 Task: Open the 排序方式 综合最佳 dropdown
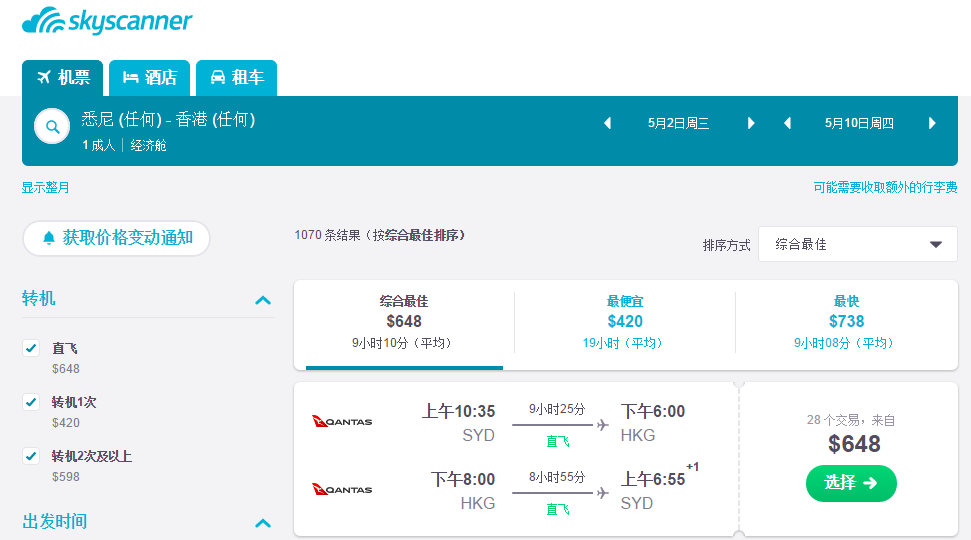click(858, 244)
